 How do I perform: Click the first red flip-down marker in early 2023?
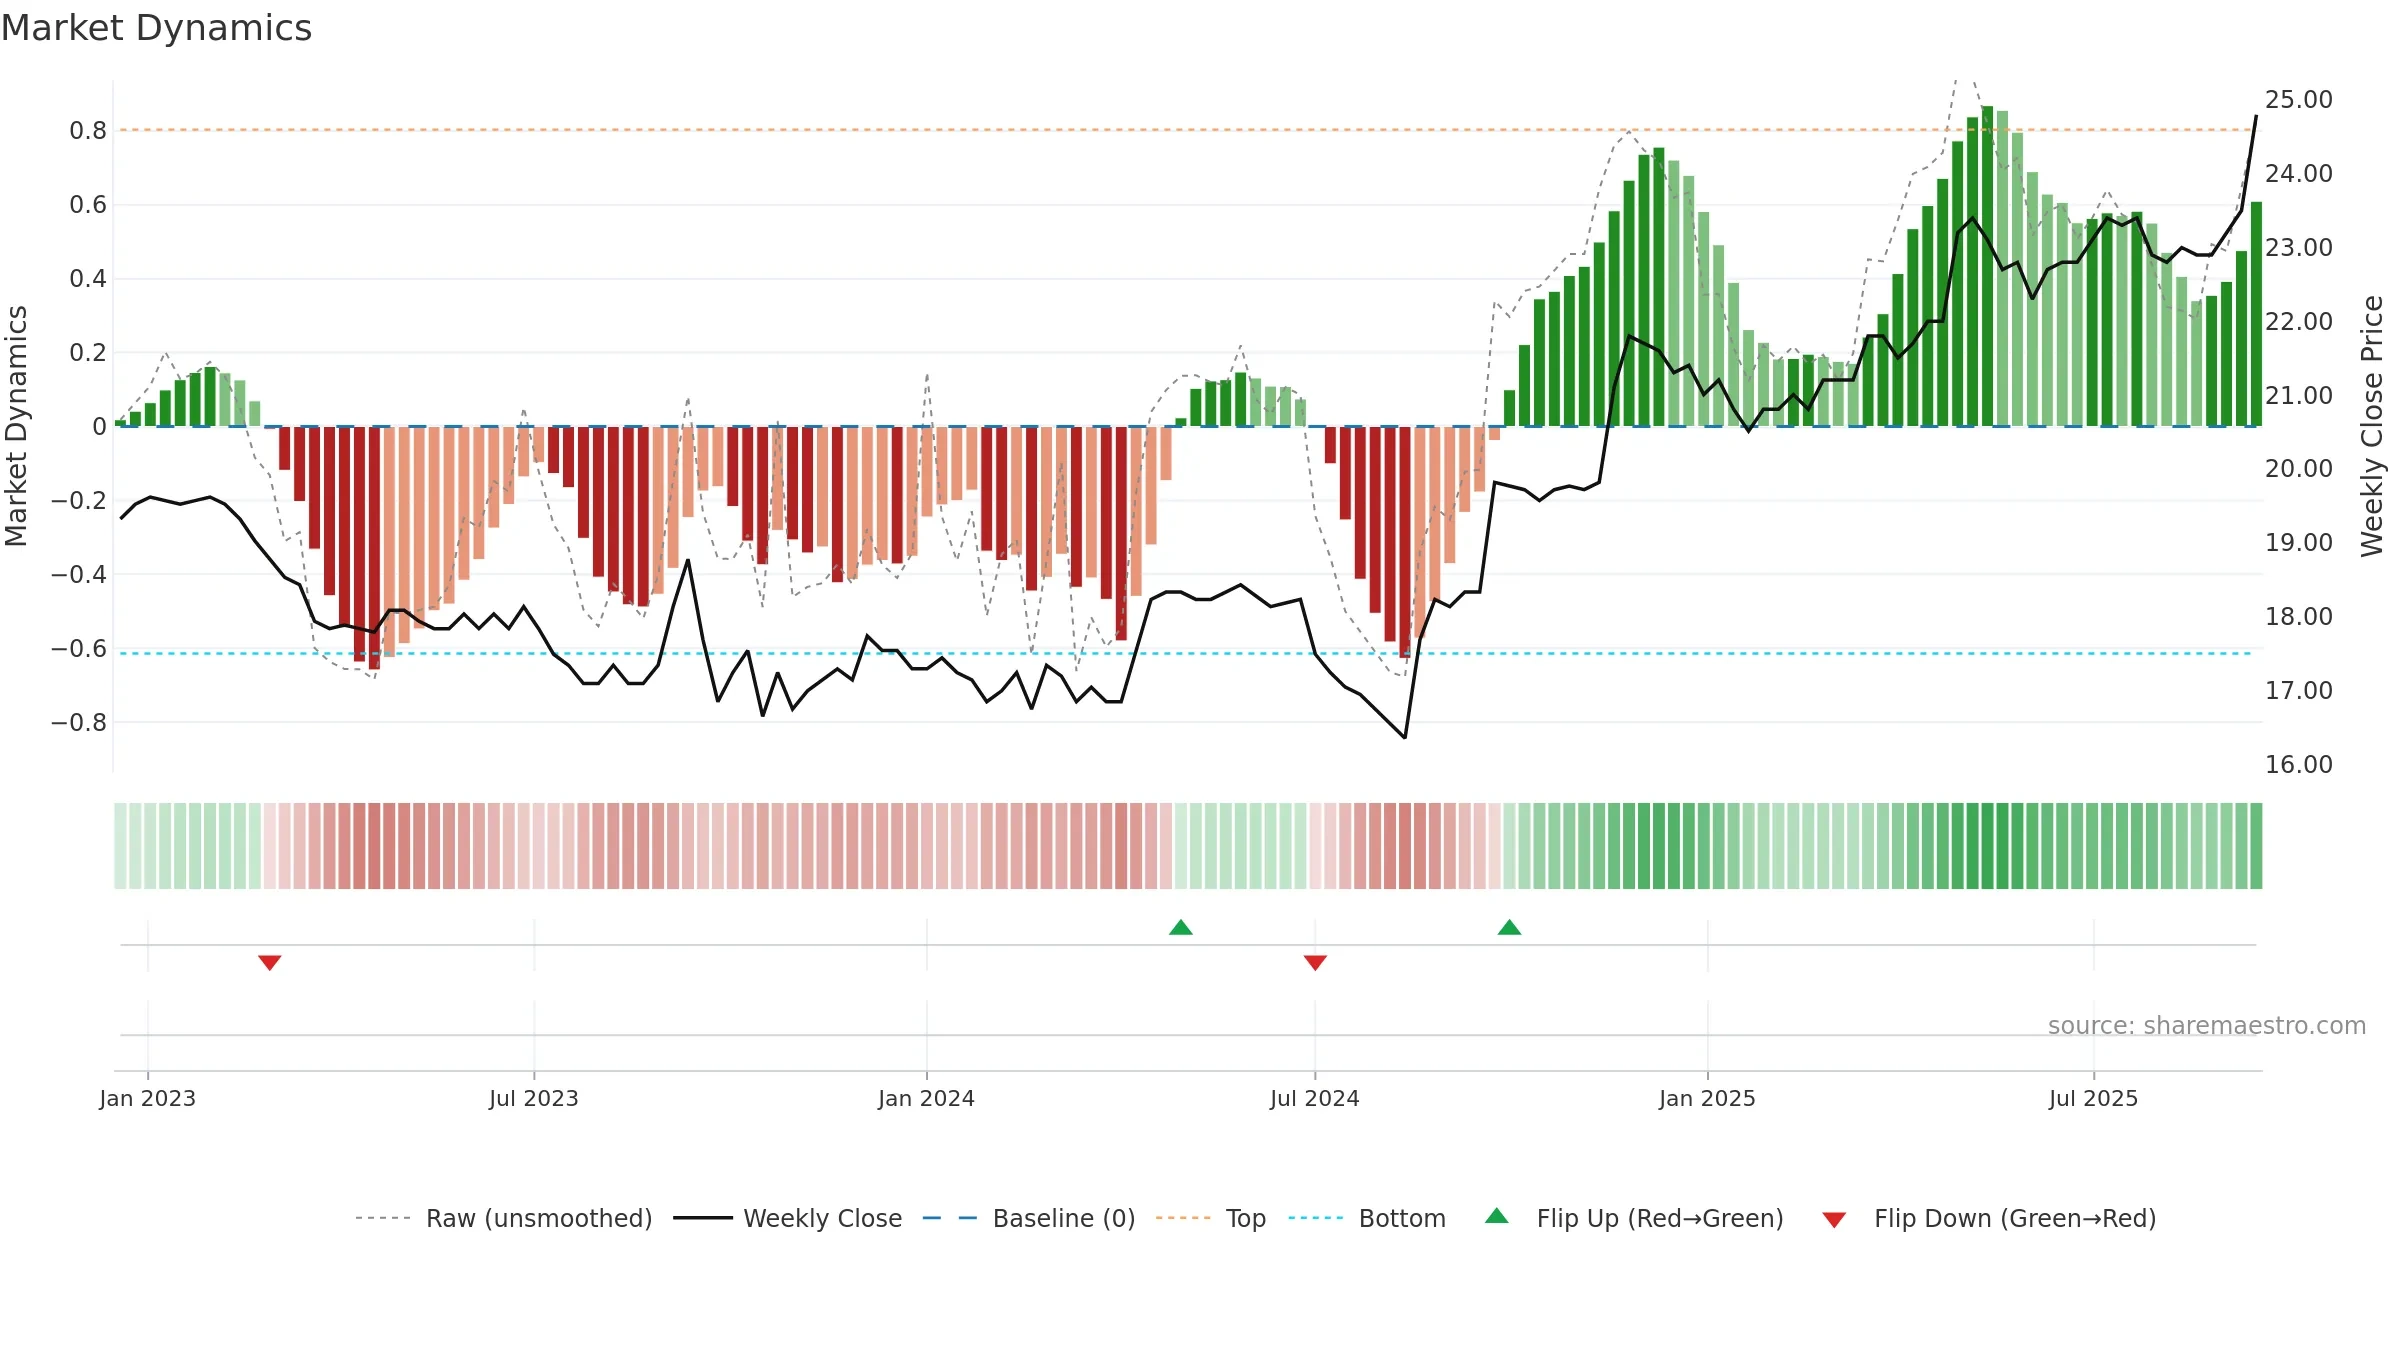pos(269,962)
